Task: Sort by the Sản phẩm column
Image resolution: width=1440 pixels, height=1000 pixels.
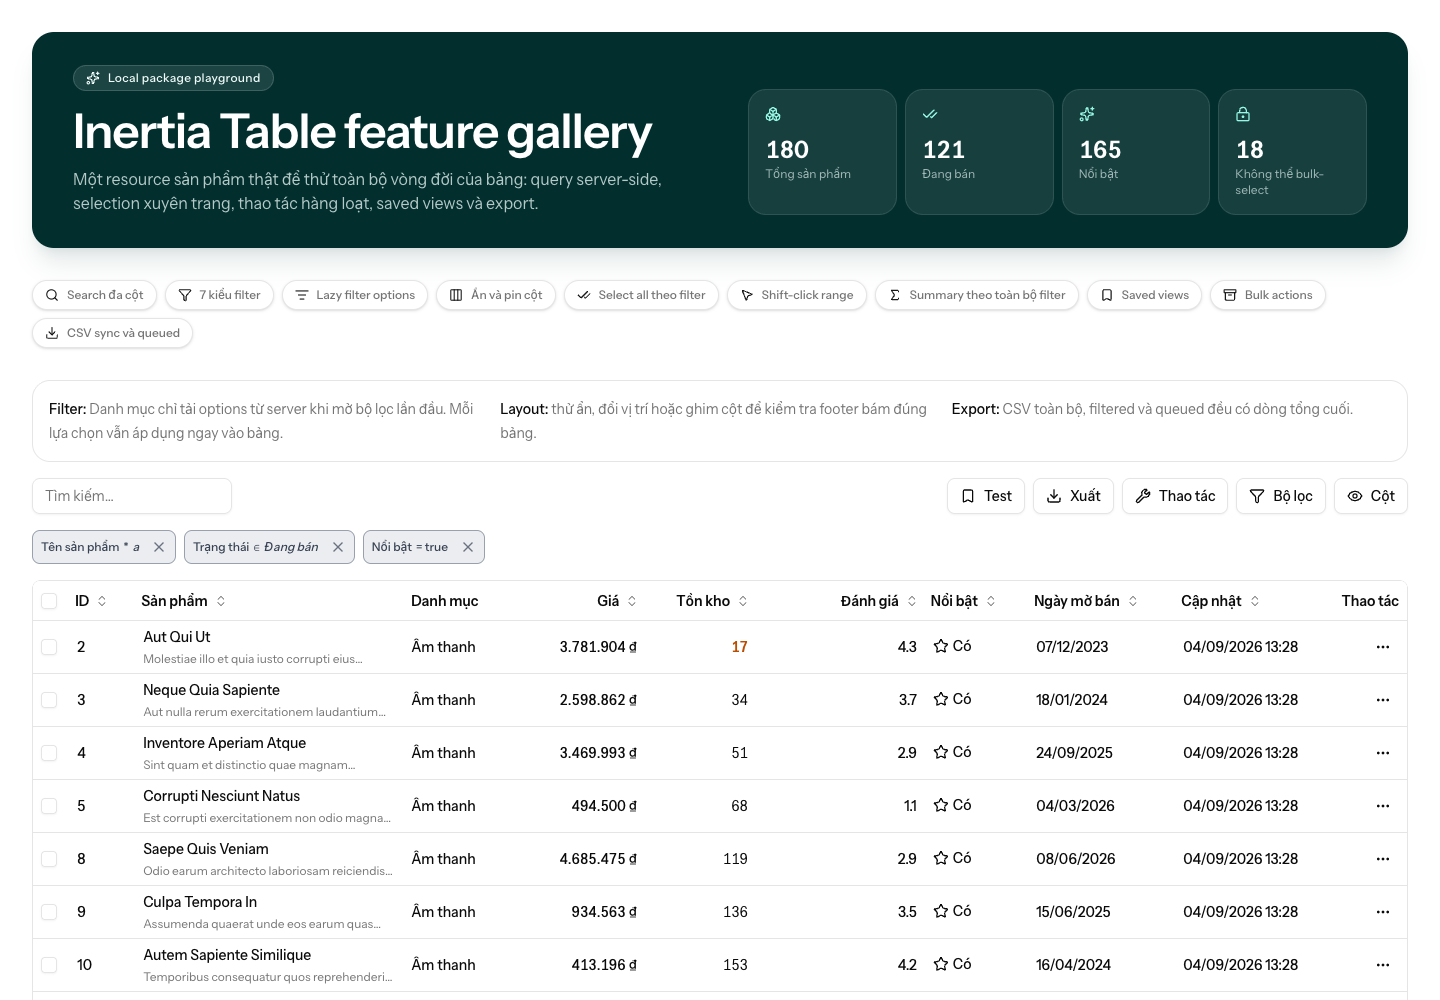Action: (x=184, y=601)
